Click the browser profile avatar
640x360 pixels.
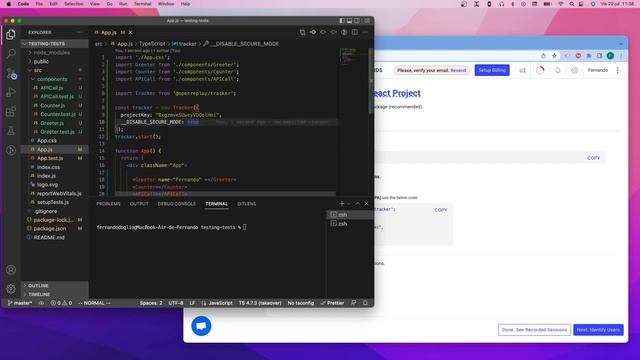(610, 56)
